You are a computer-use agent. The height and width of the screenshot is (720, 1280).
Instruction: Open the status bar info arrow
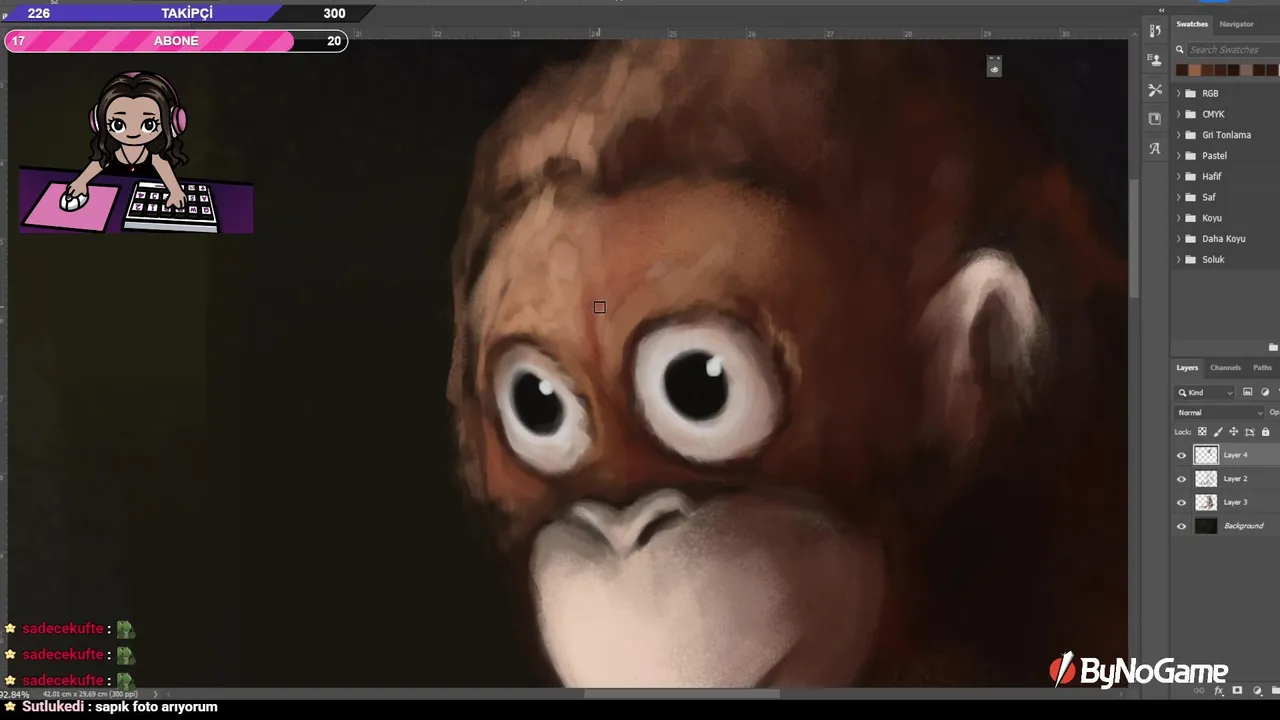click(x=155, y=694)
